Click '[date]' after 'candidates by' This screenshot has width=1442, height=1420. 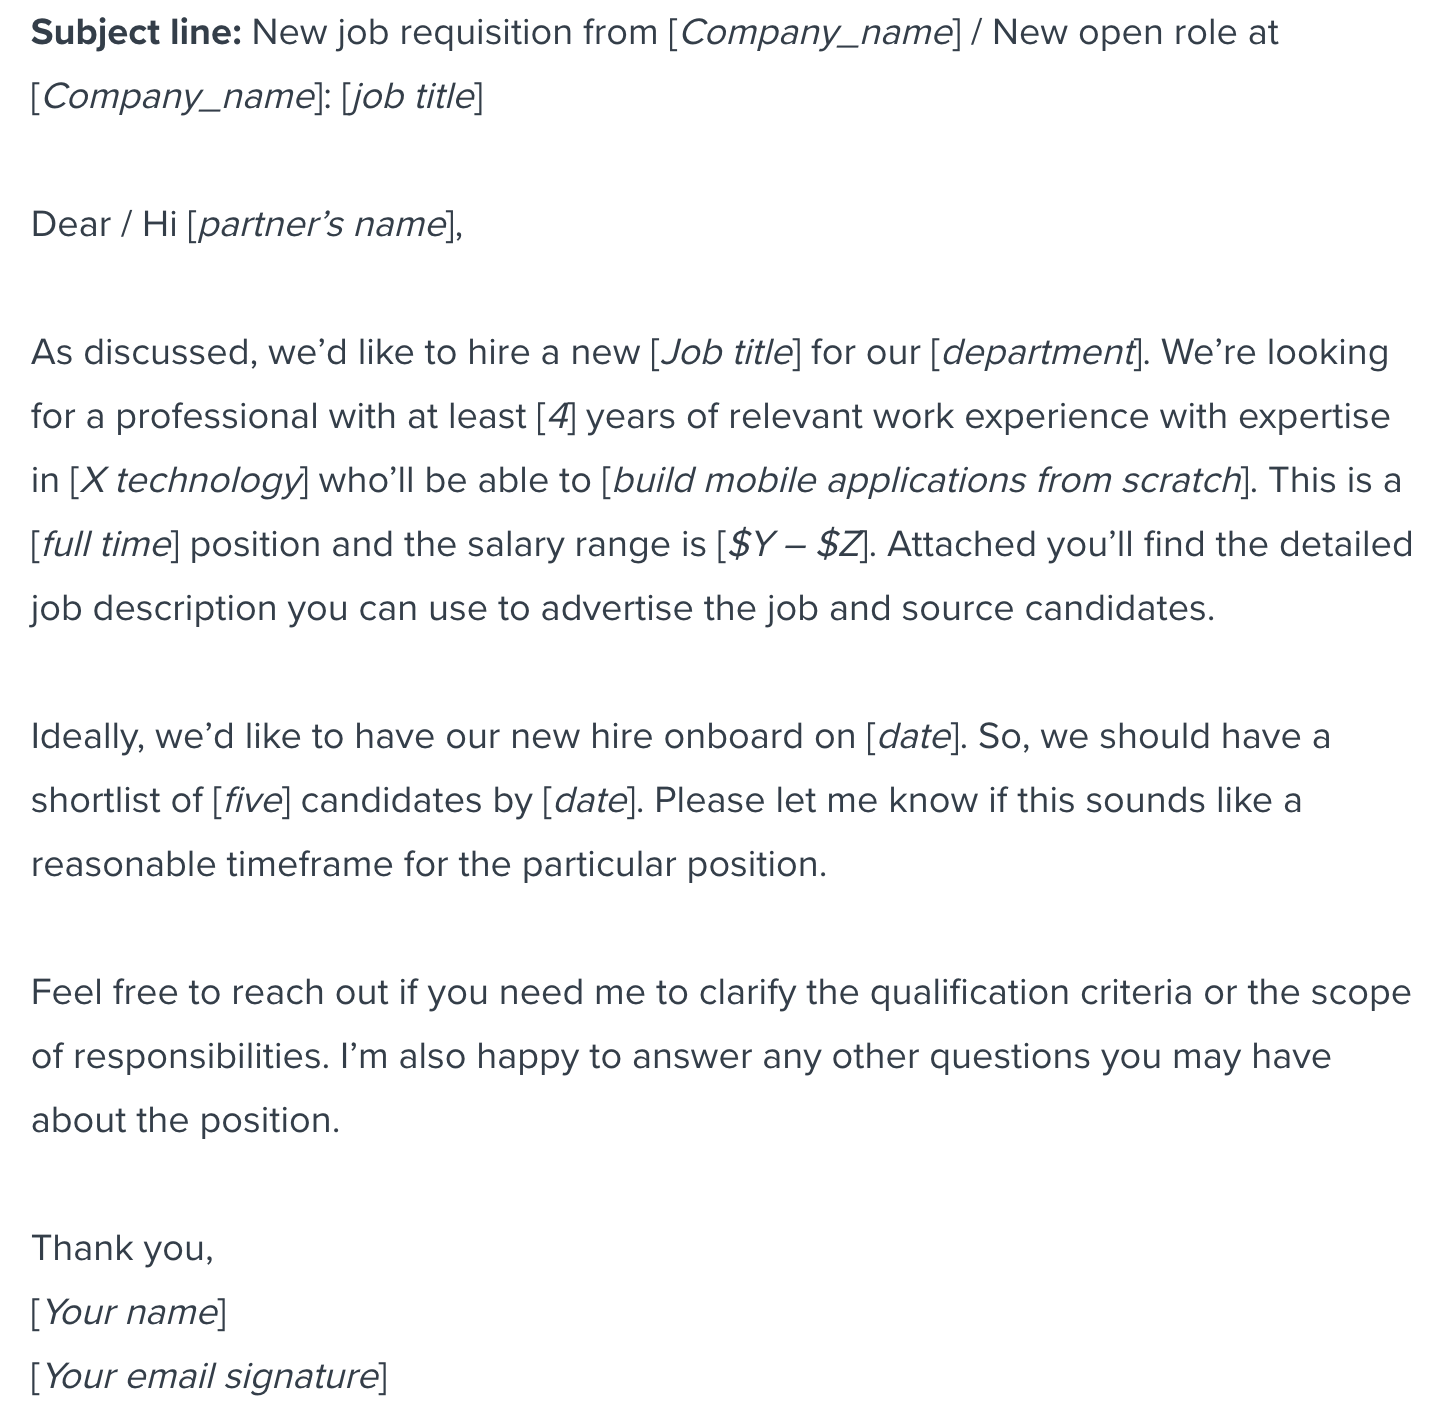point(589,800)
